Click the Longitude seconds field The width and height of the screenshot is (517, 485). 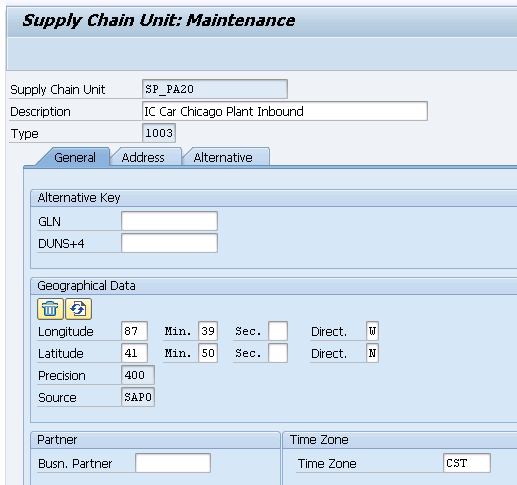tap(278, 331)
